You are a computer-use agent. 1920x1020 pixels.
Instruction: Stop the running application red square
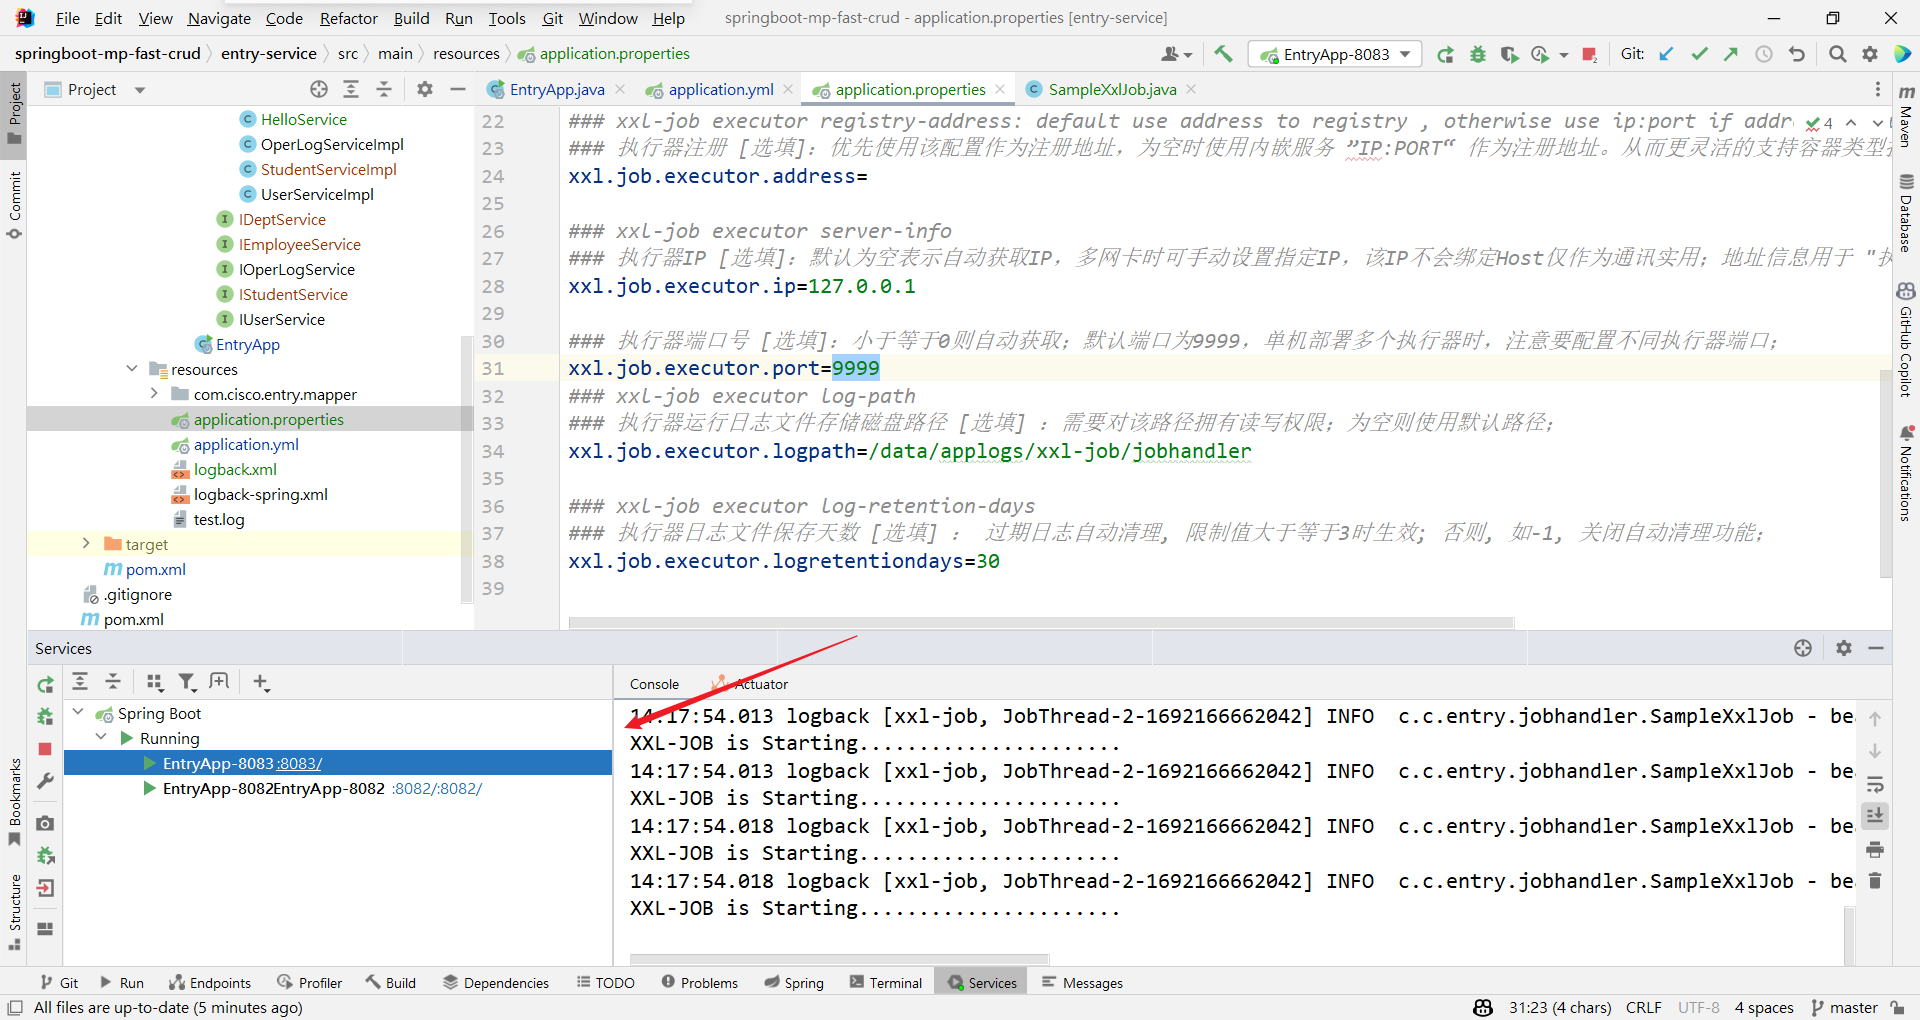(1589, 54)
